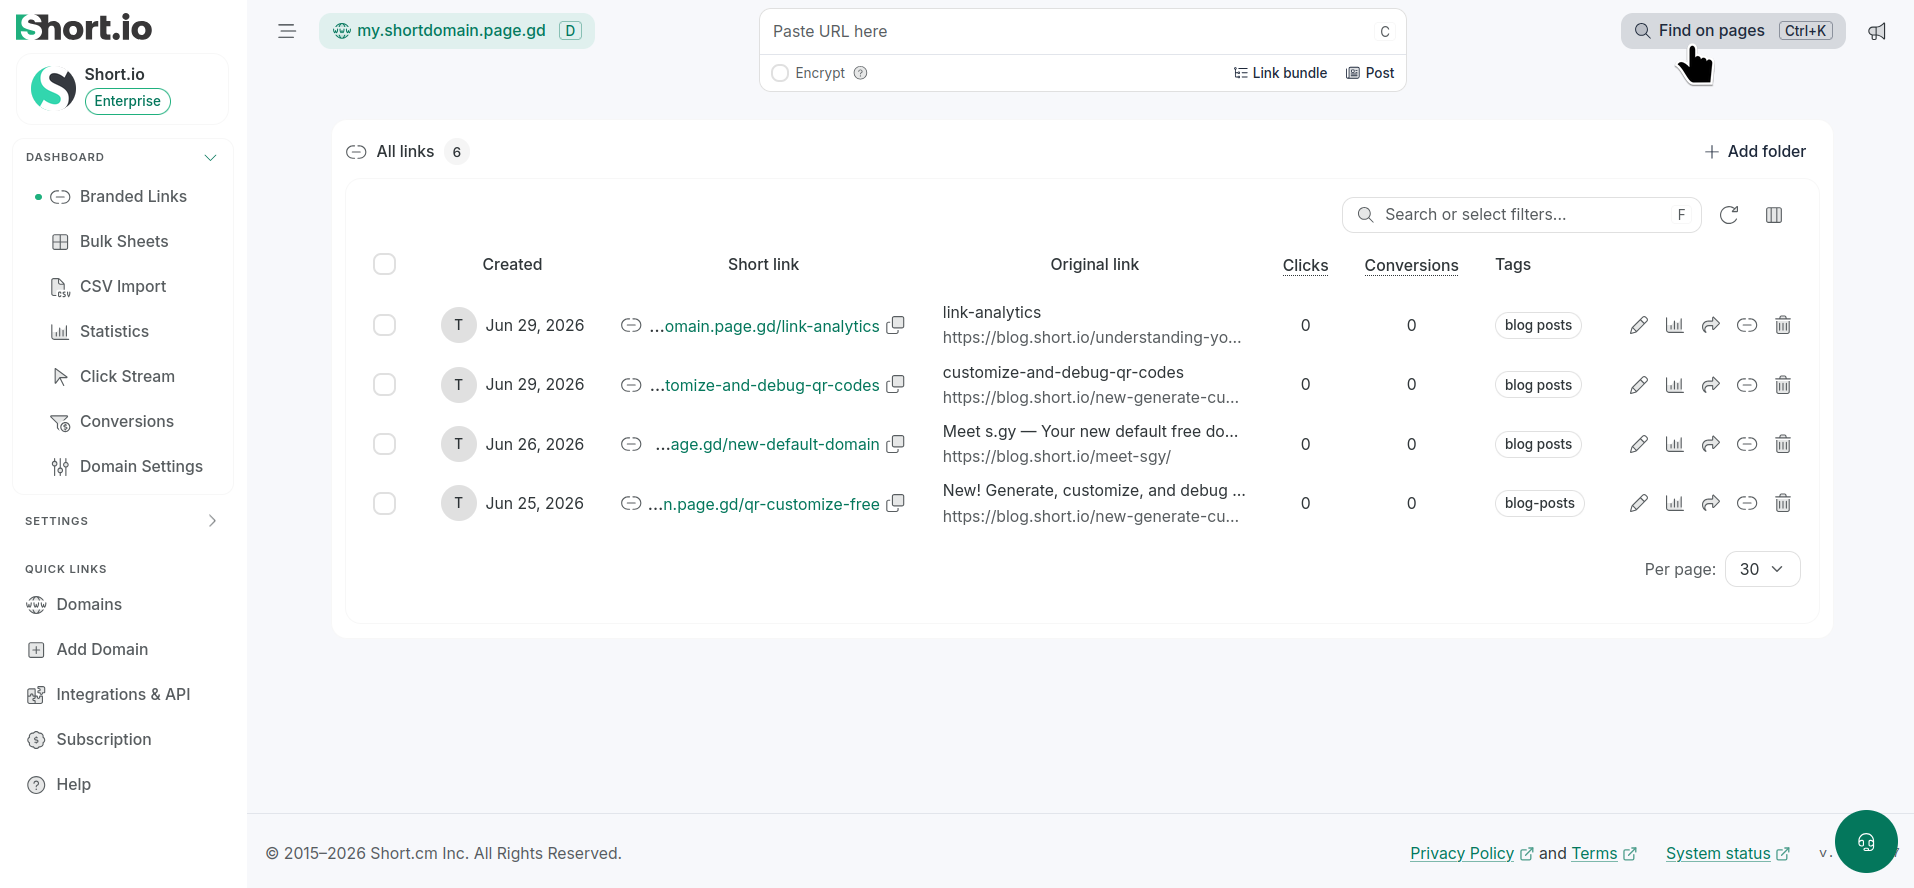Toggle the sidebar hamburger menu
Screen dimensions: 1914x888
coord(287,31)
